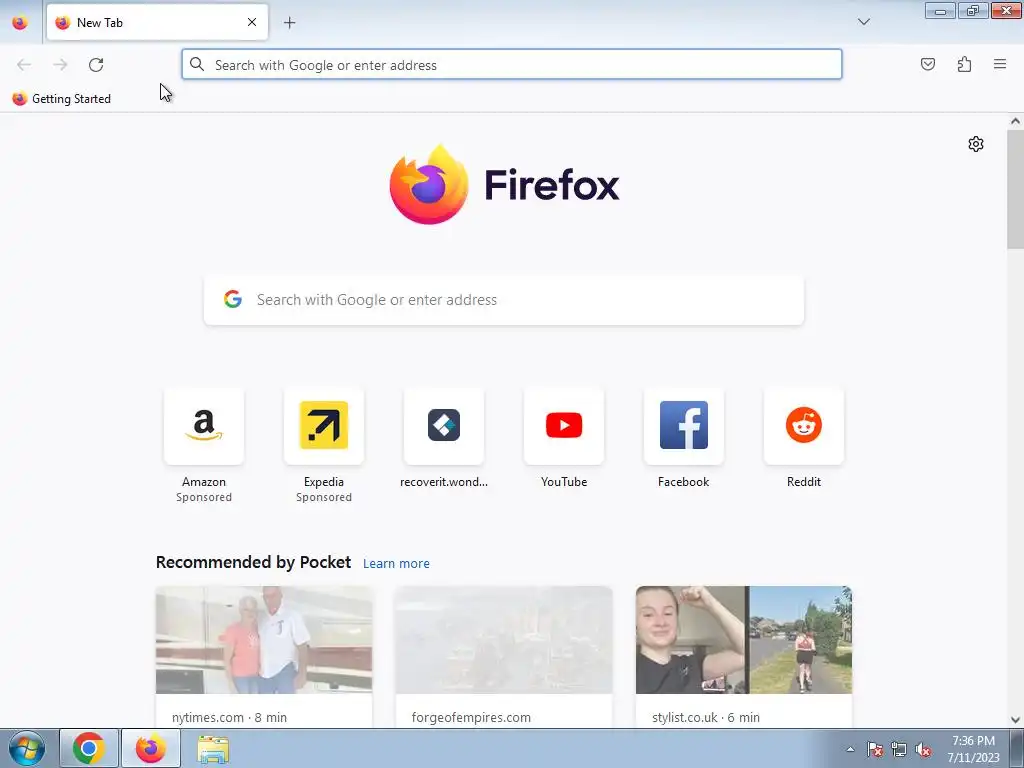
Task: Open Windows Explorer from taskbar
Action: point(213,749)
